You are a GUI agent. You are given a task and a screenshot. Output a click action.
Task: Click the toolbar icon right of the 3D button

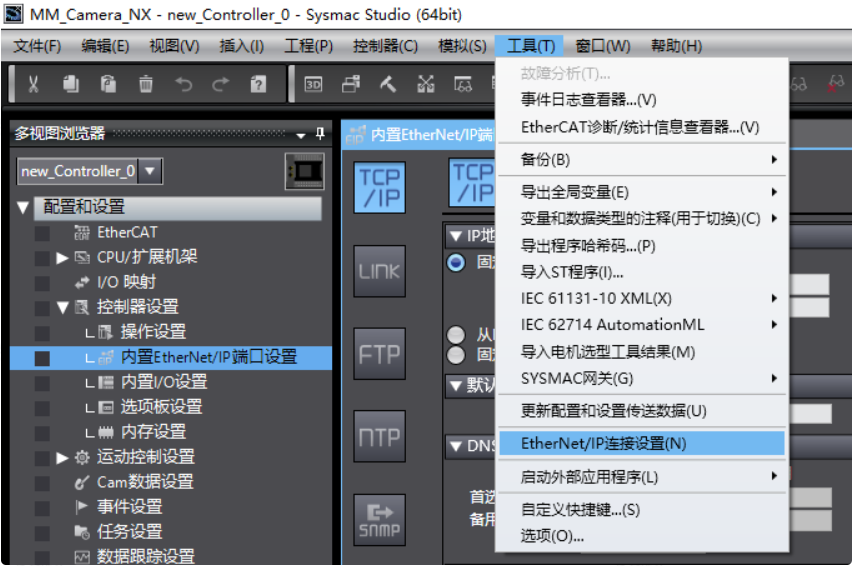[350, 84]
